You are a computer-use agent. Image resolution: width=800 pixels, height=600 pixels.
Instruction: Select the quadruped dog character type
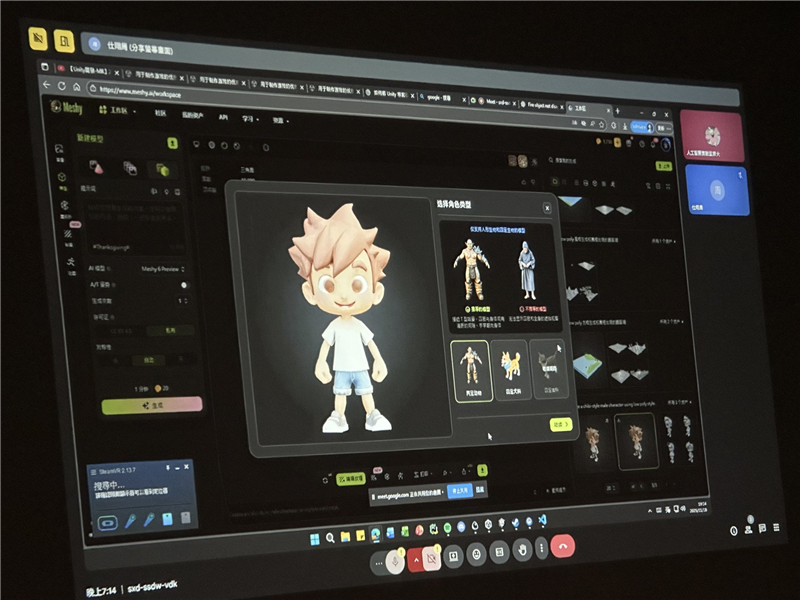[x=510, y=369]
